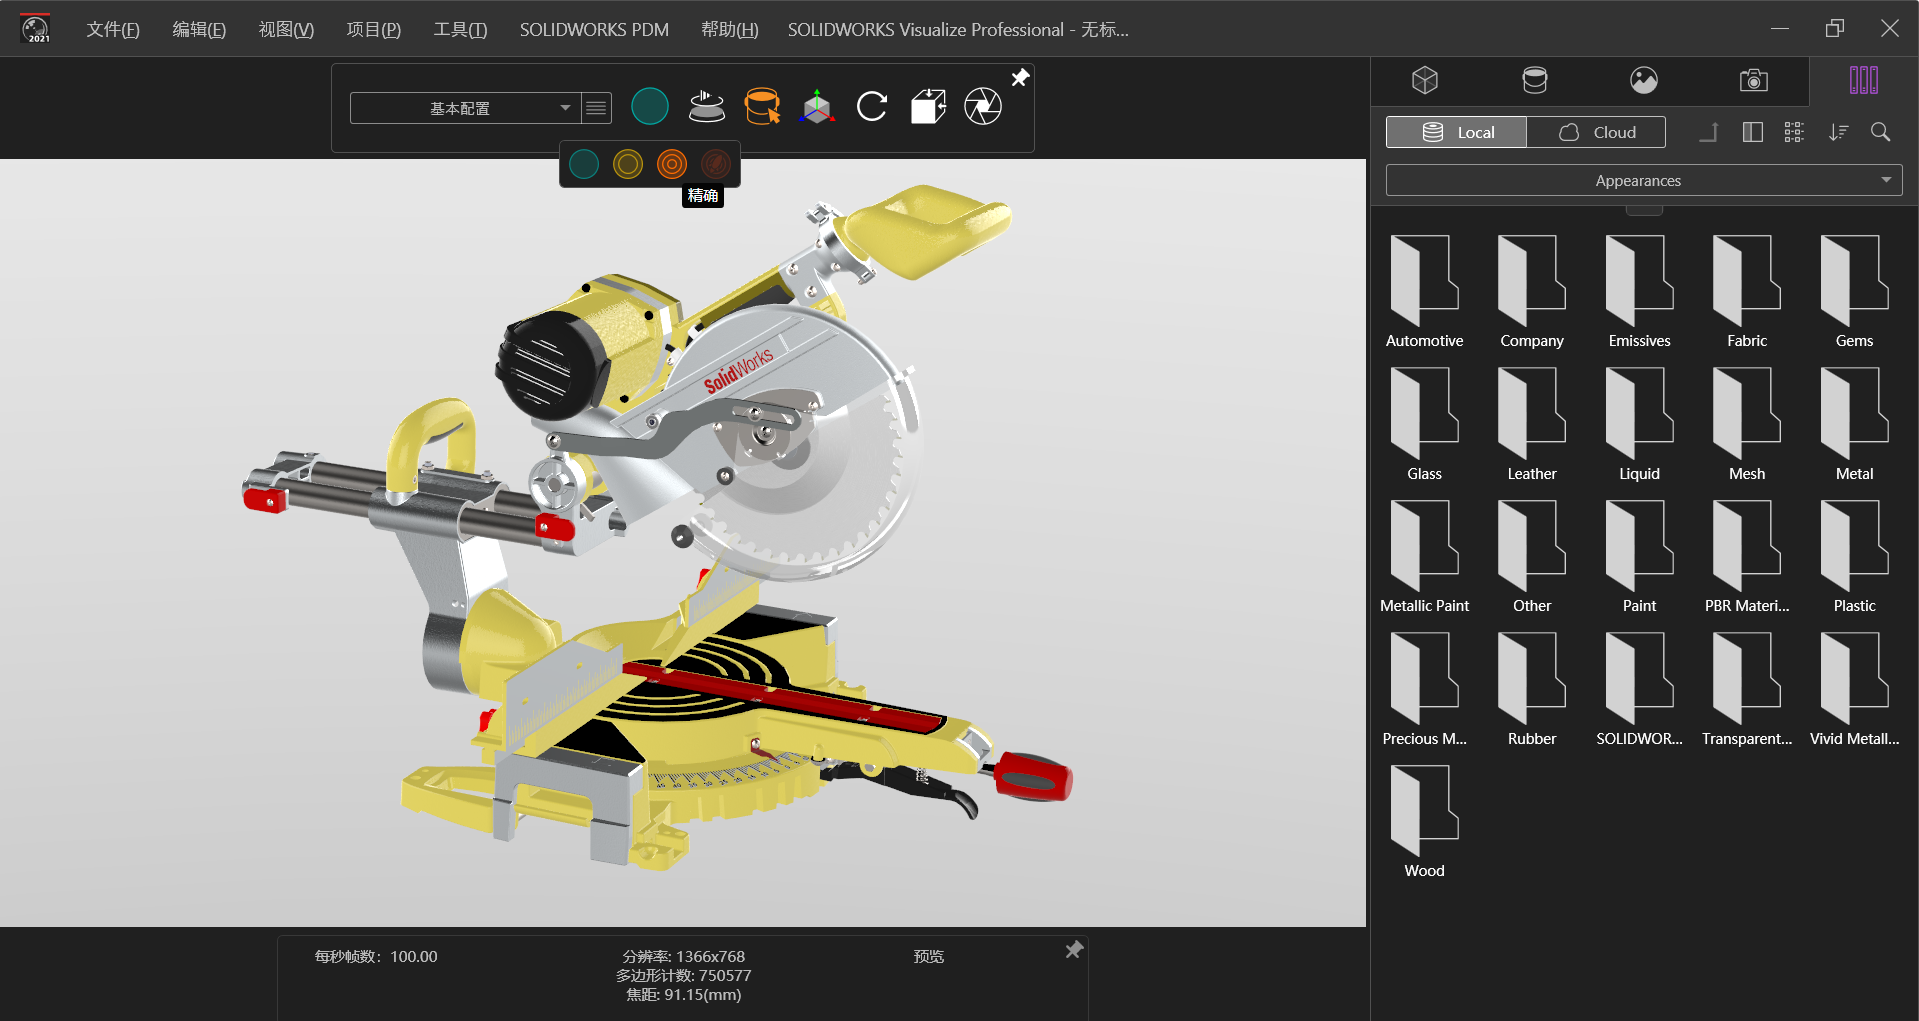The height and width of the screenshot is (1021, 1919).
Task: Click the list button beside configuration dropdown
Action: [x=596, y=108]
